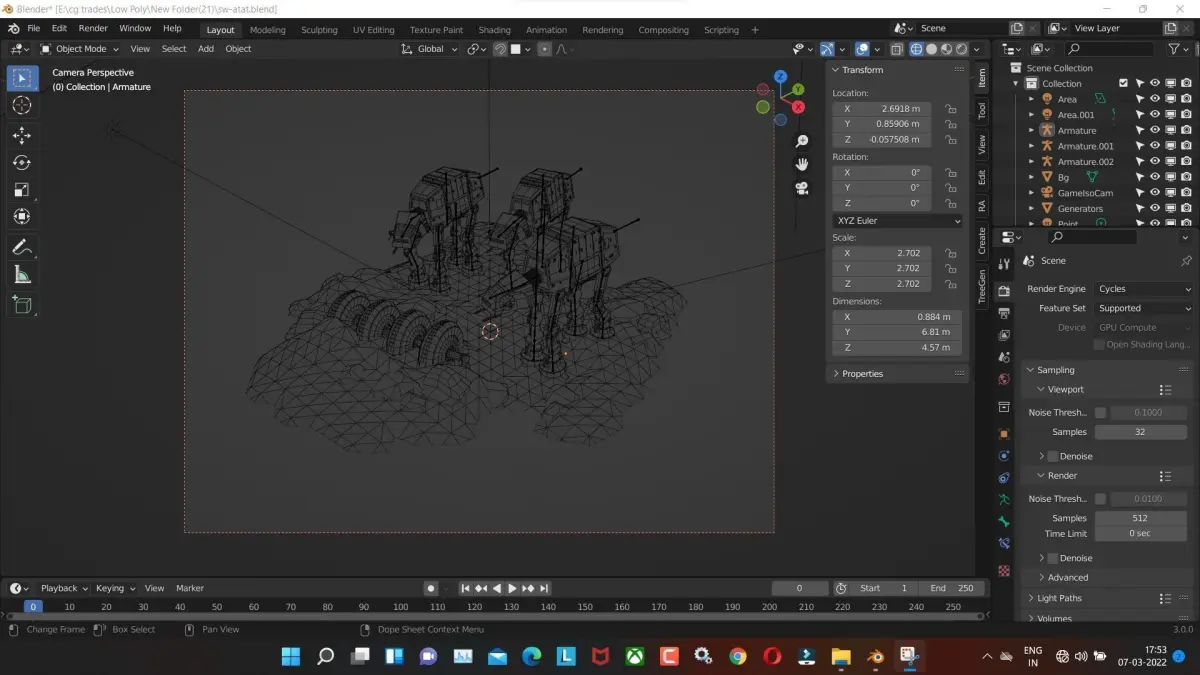Viewport: 1200px width, 675px height.
Task: Switch to rendered viewport shading
Action: [x=961, y=49]
